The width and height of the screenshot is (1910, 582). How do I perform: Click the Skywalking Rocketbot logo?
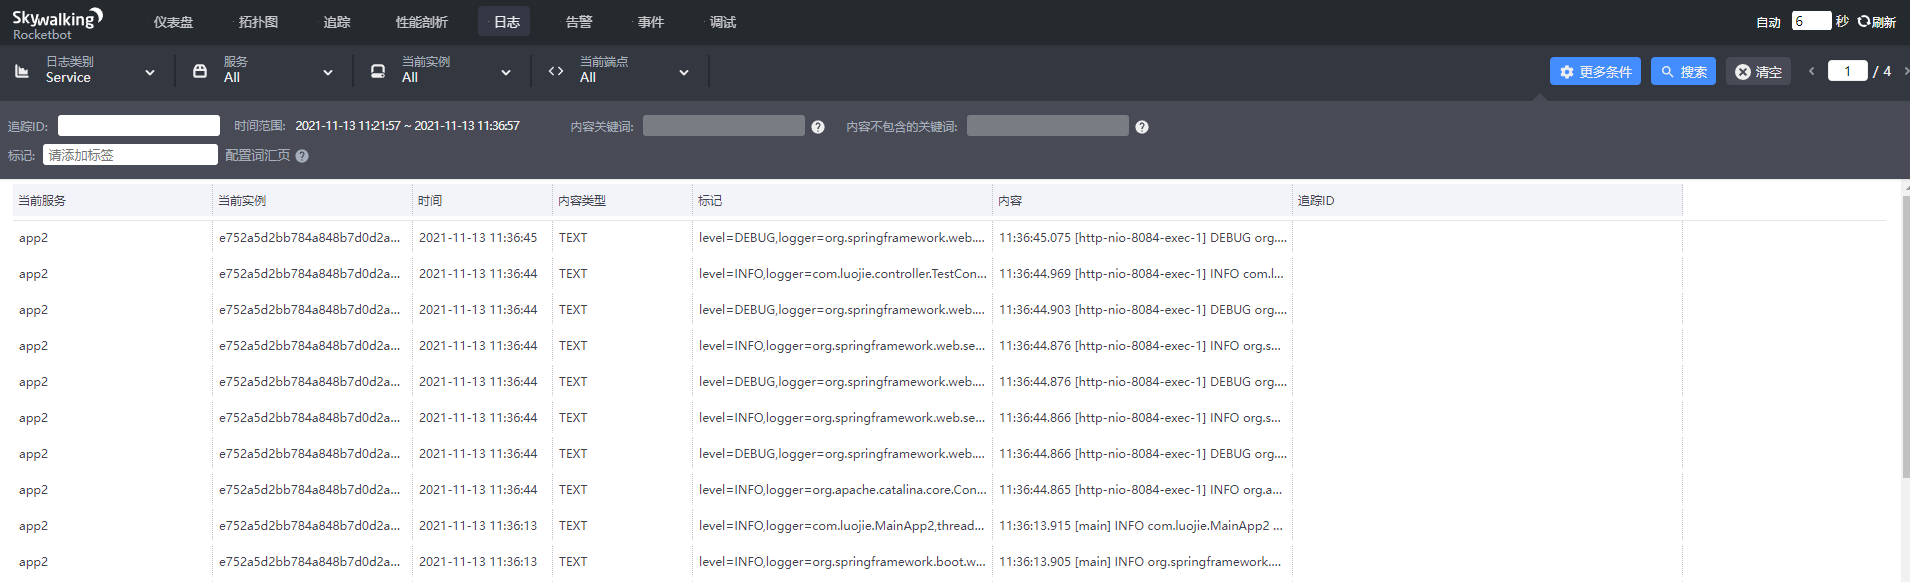(x=57, y=23)
